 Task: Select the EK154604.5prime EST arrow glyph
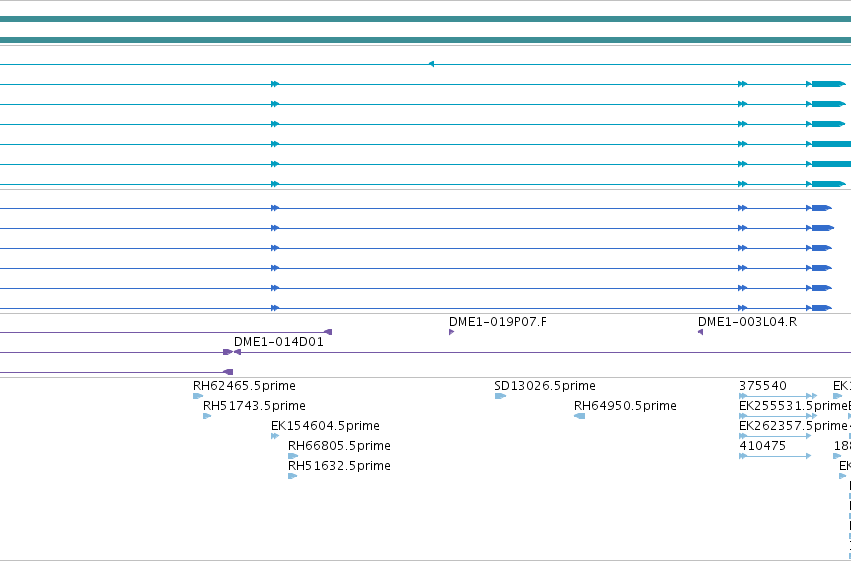pyautogui.click(x=275, y=436)
